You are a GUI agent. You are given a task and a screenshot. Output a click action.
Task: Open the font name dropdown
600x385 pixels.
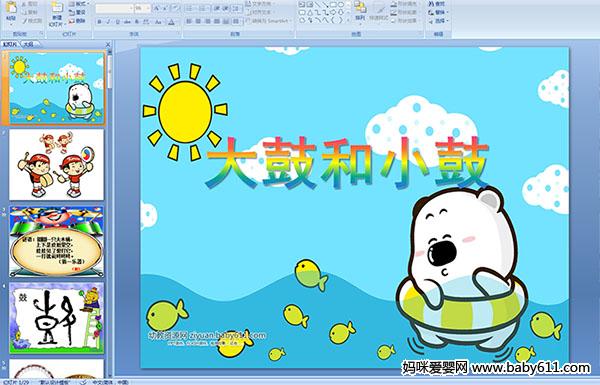coord(114,8)
